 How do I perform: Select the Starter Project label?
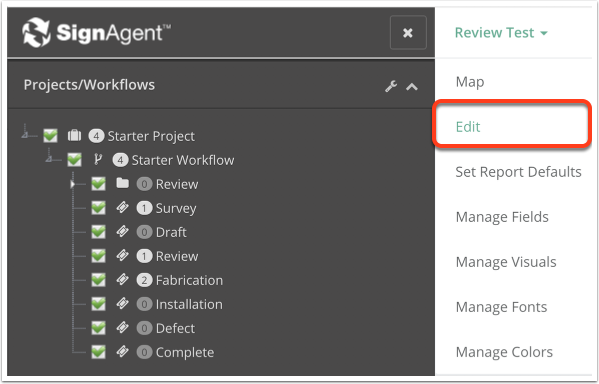tap(151, 136)
